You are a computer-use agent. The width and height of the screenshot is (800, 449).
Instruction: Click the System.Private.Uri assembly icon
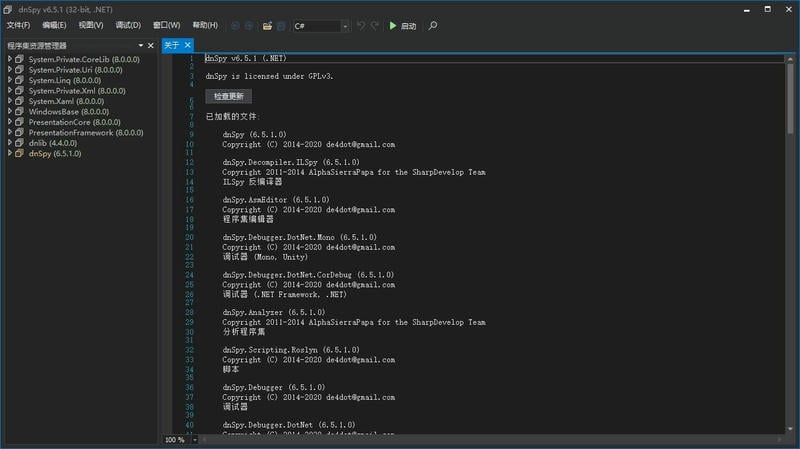[19, 69]
